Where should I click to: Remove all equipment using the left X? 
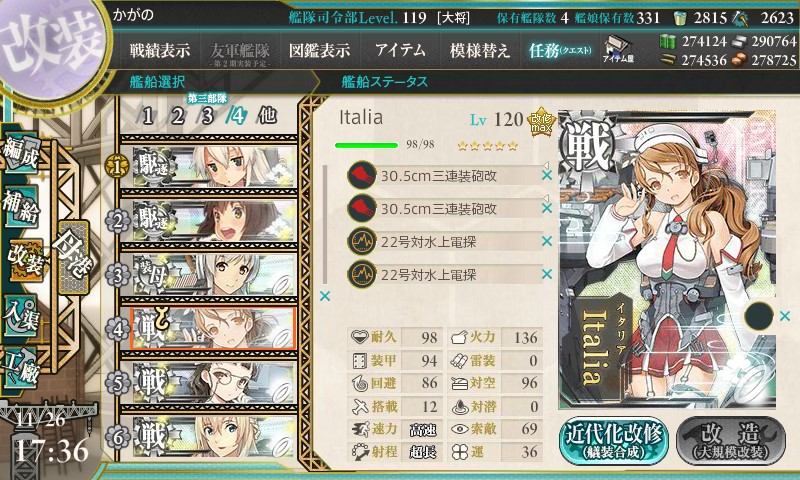tap(325, 296)
